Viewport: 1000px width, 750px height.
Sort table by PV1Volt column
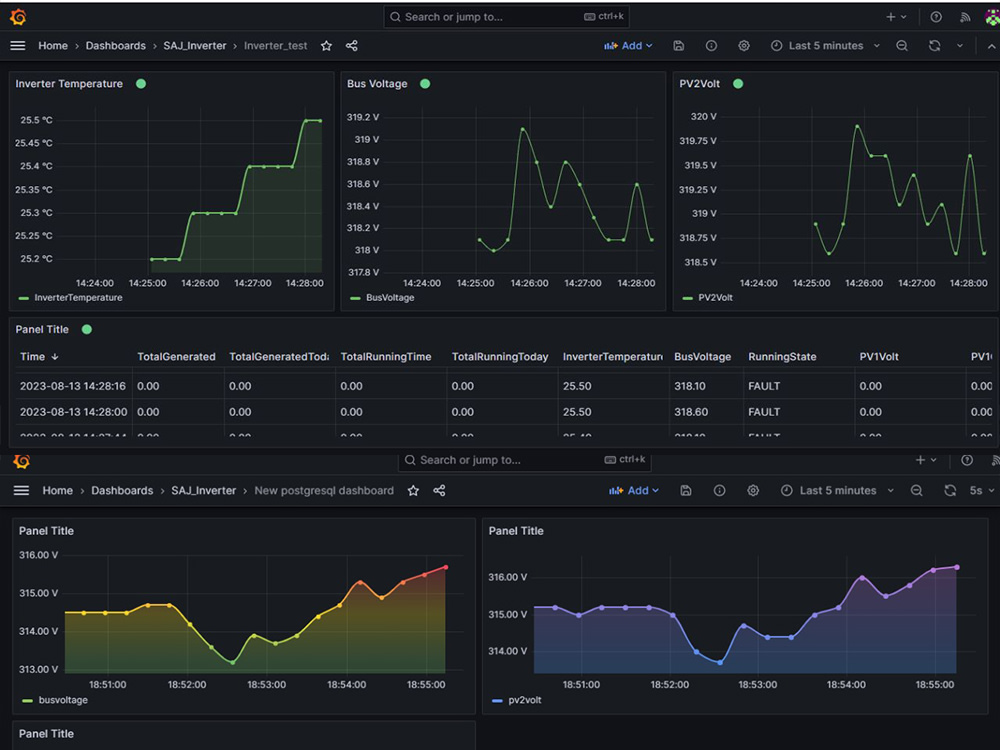tap(879, 357)
